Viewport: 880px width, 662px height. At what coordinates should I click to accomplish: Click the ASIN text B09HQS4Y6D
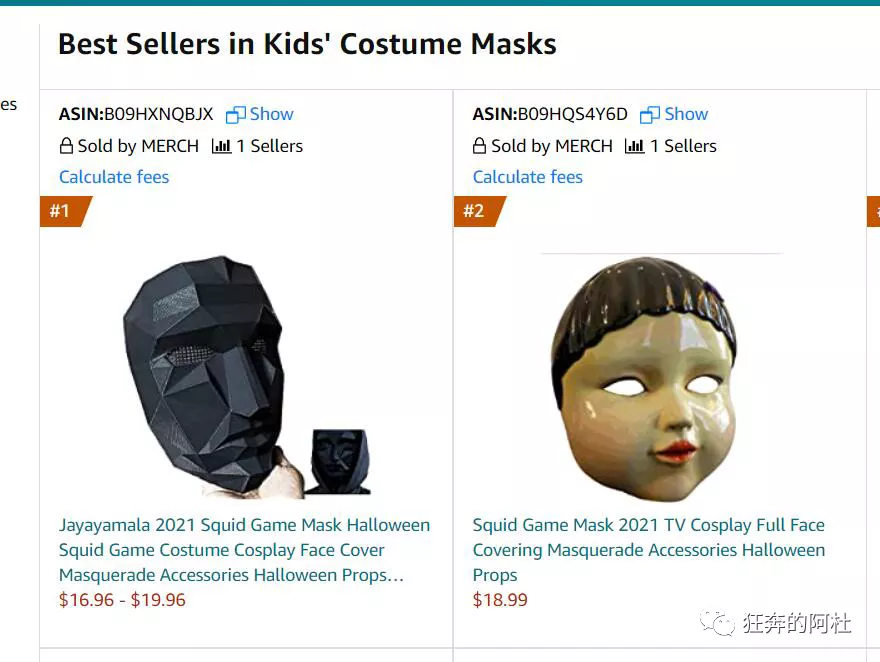tap(572, 114)
